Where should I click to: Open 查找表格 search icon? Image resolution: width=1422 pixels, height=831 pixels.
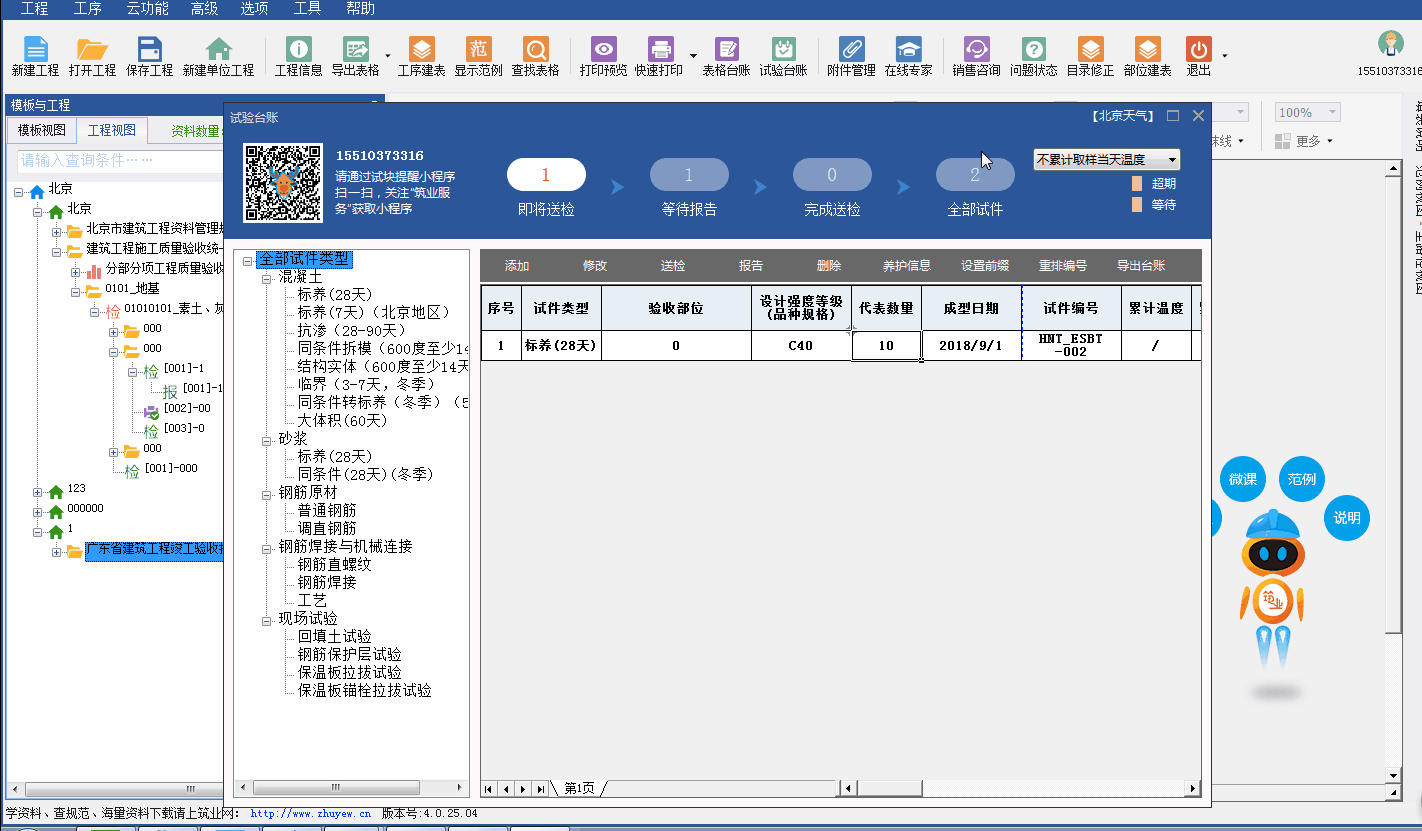535,50
